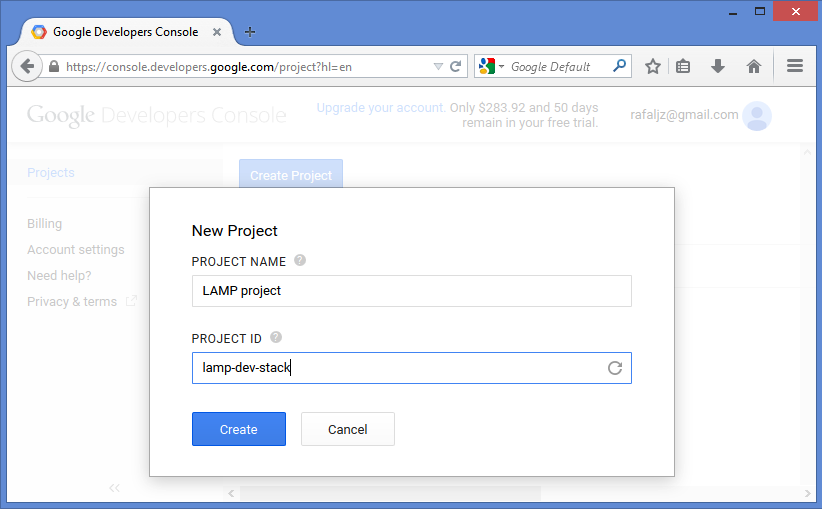Image resolution: width=822 pixels, height=509 pixels.
Task: Maximize the browser window
Action: pyautogui.click(x=760, y=12)
